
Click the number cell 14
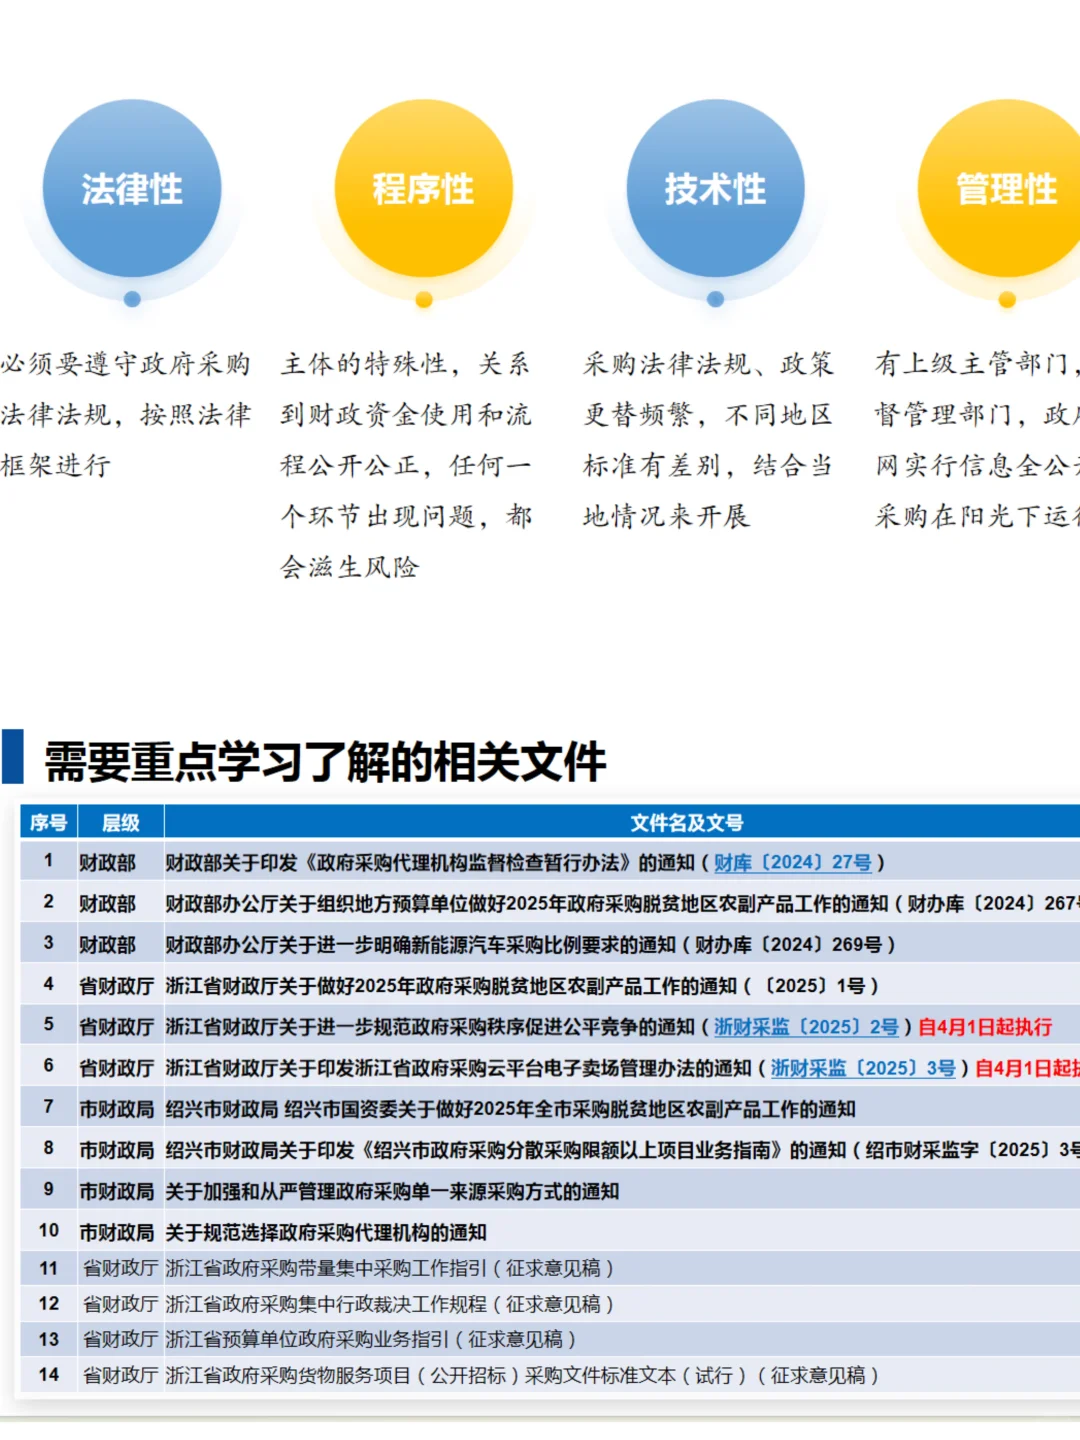(x=49, y=1375)
